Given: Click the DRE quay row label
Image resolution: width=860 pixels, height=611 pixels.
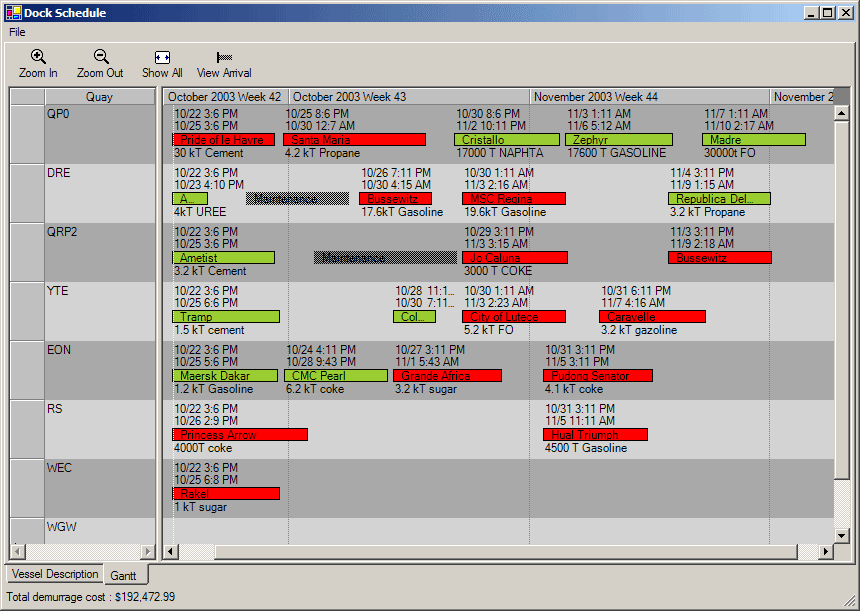Looking at the screenshot, I should (59, 173).
